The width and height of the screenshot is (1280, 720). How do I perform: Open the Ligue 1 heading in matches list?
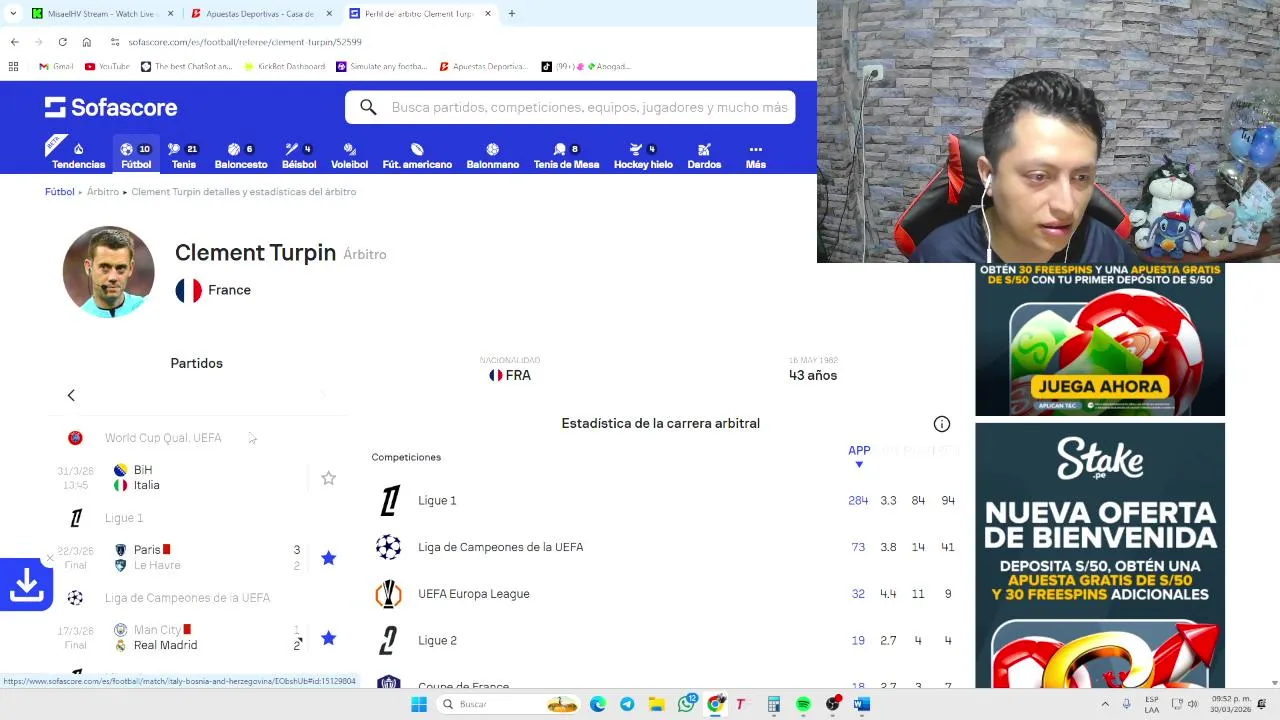124,518
